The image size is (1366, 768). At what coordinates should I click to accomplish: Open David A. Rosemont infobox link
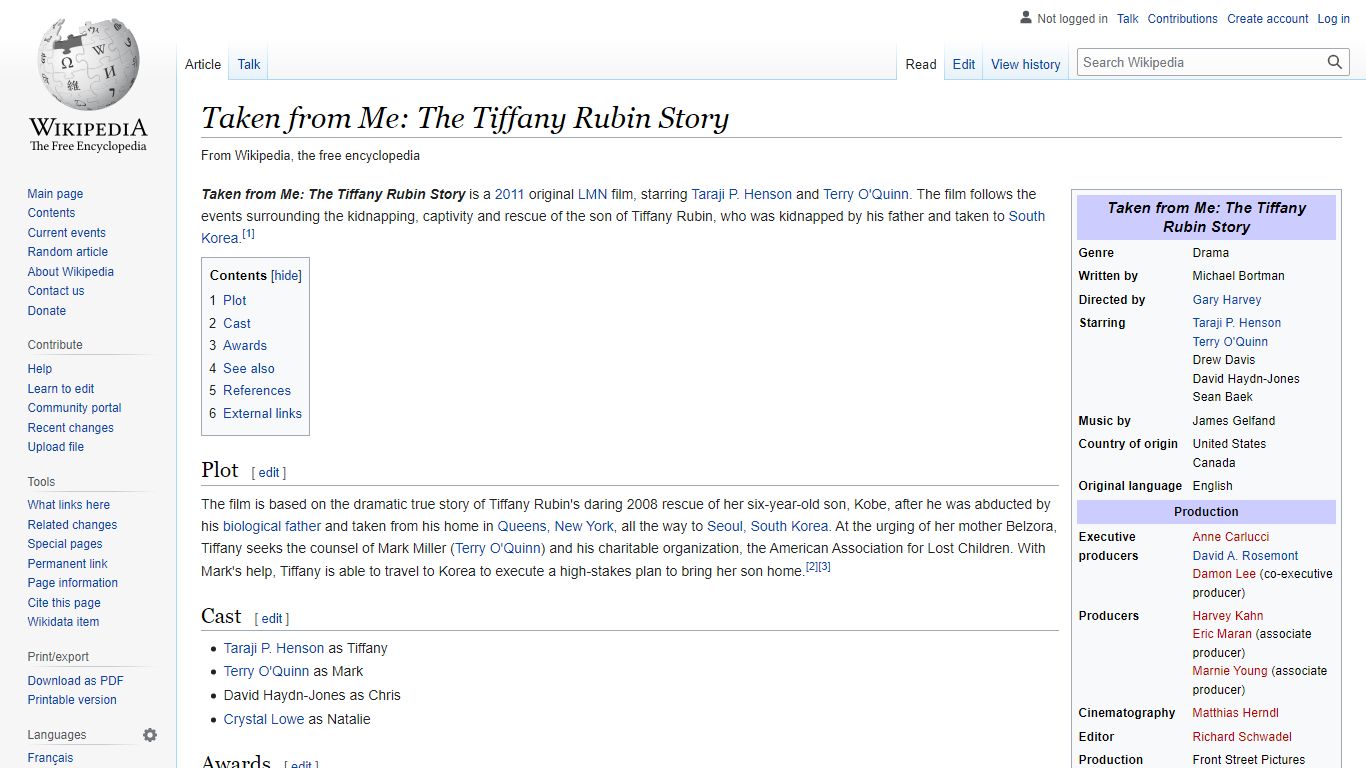click(1245, 556)
